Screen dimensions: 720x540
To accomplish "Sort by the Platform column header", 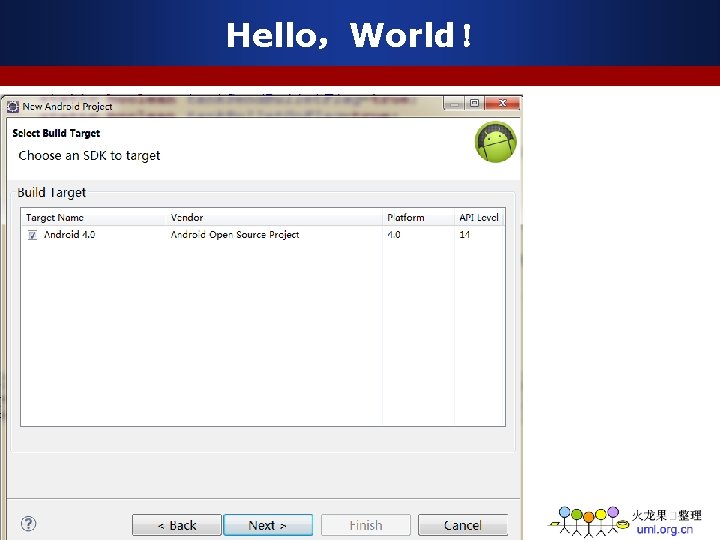I will [x=418, y=218].
